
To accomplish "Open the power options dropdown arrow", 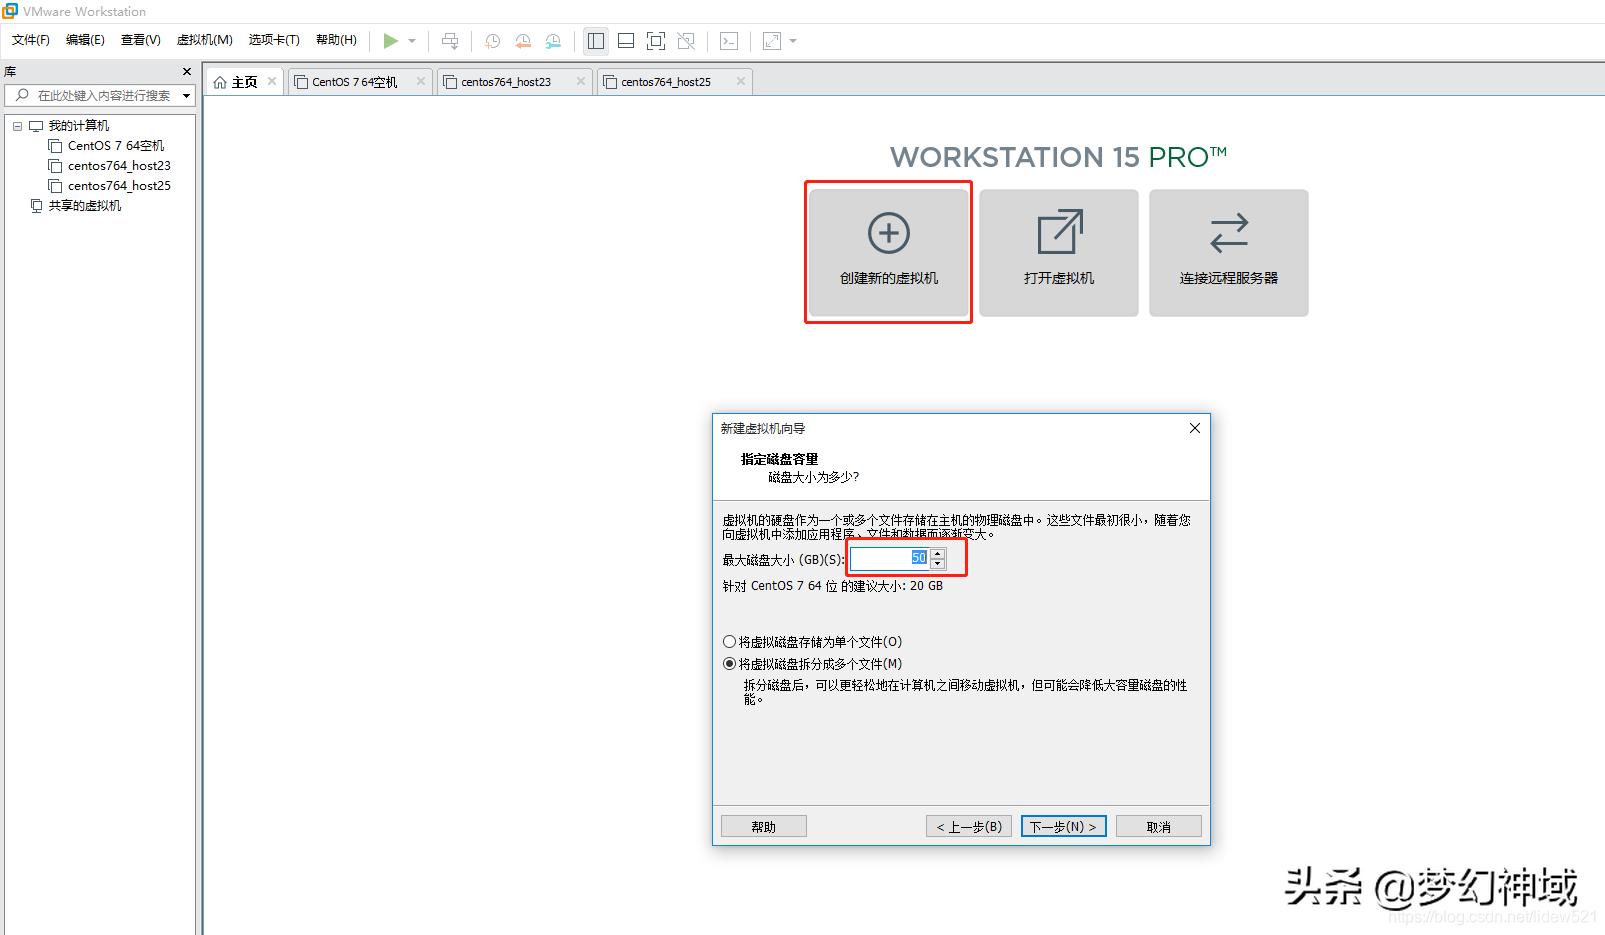I will coord(412,41).
